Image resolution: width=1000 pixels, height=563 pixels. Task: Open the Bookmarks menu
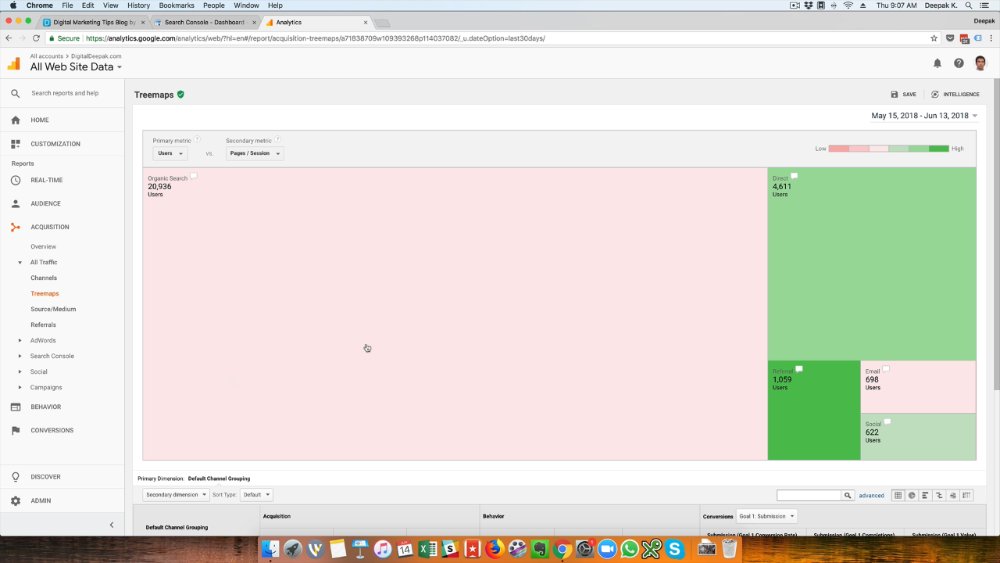(176, 5)
